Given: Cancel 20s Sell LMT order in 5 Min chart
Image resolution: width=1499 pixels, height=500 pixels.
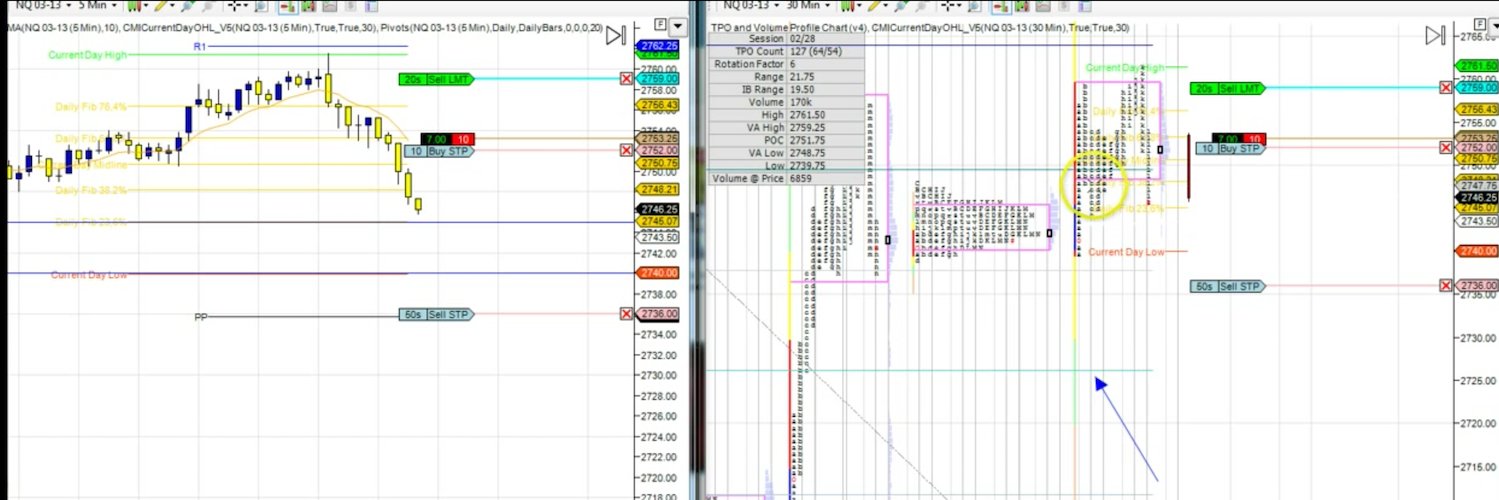Looking at the screenshot, I should pos(627,78).
